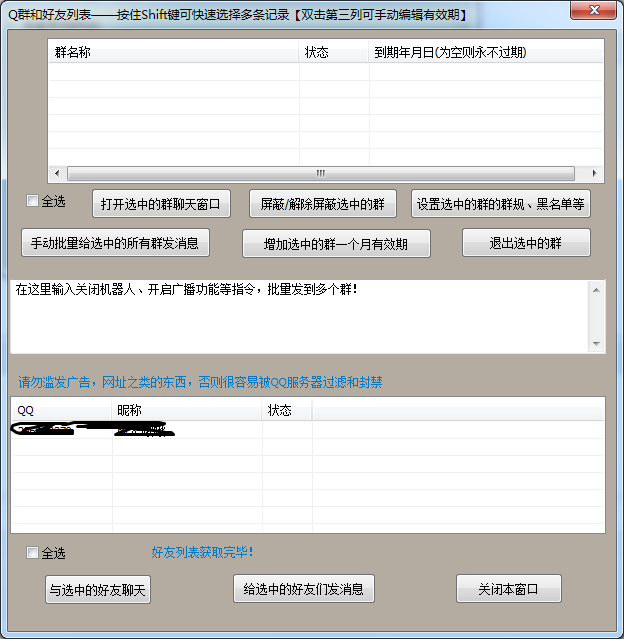Click the 好友列表获取完毕! status text
624x639 pixels.
tap(203, 552)
